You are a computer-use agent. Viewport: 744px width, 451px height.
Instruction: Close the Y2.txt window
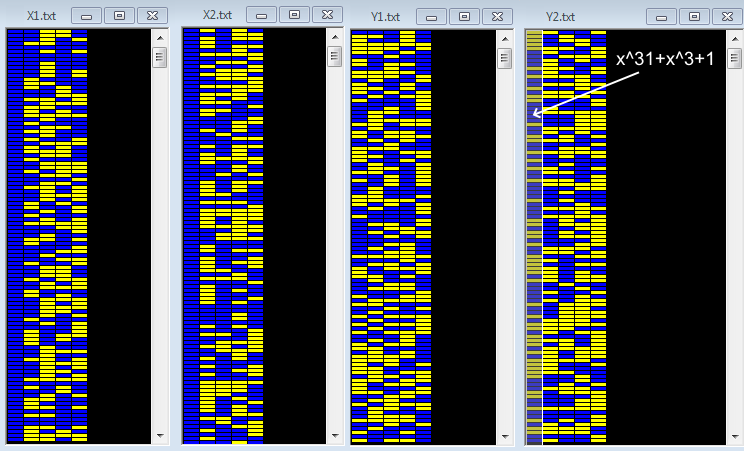tap(727, 17)
